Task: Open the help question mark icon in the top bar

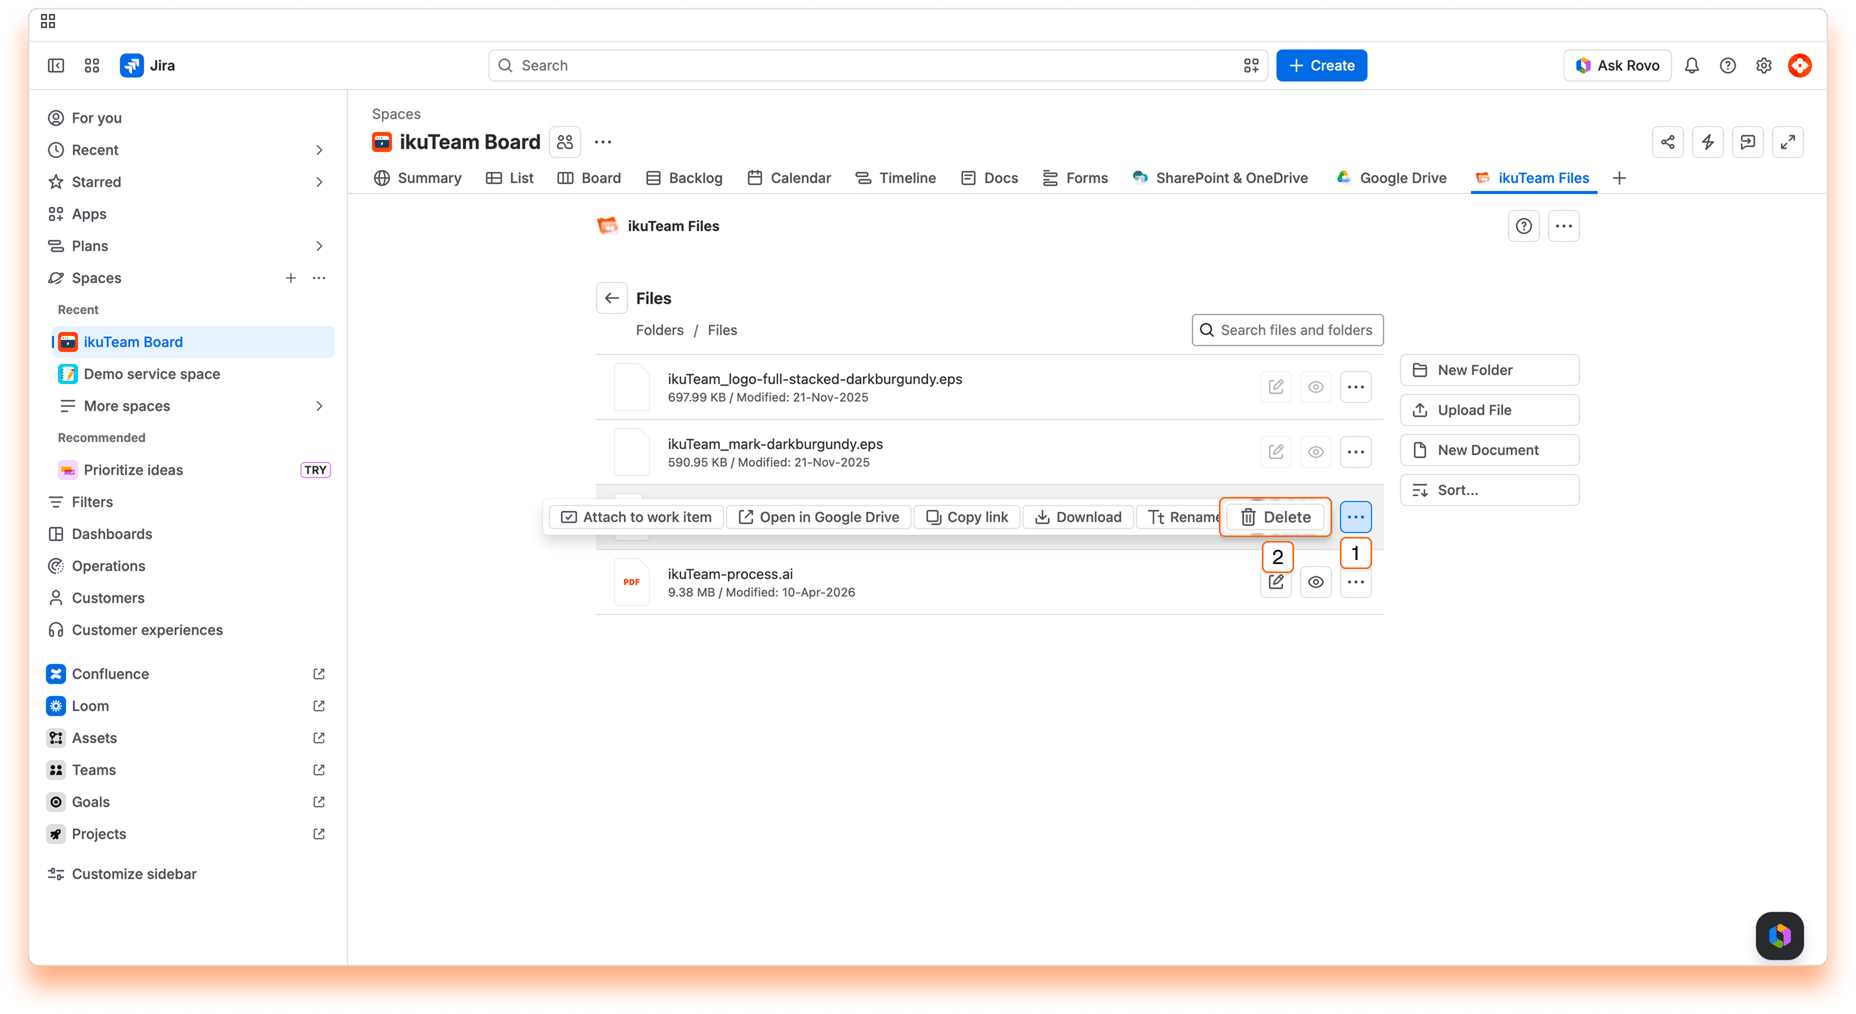Action: click(x=1727, y=65)
